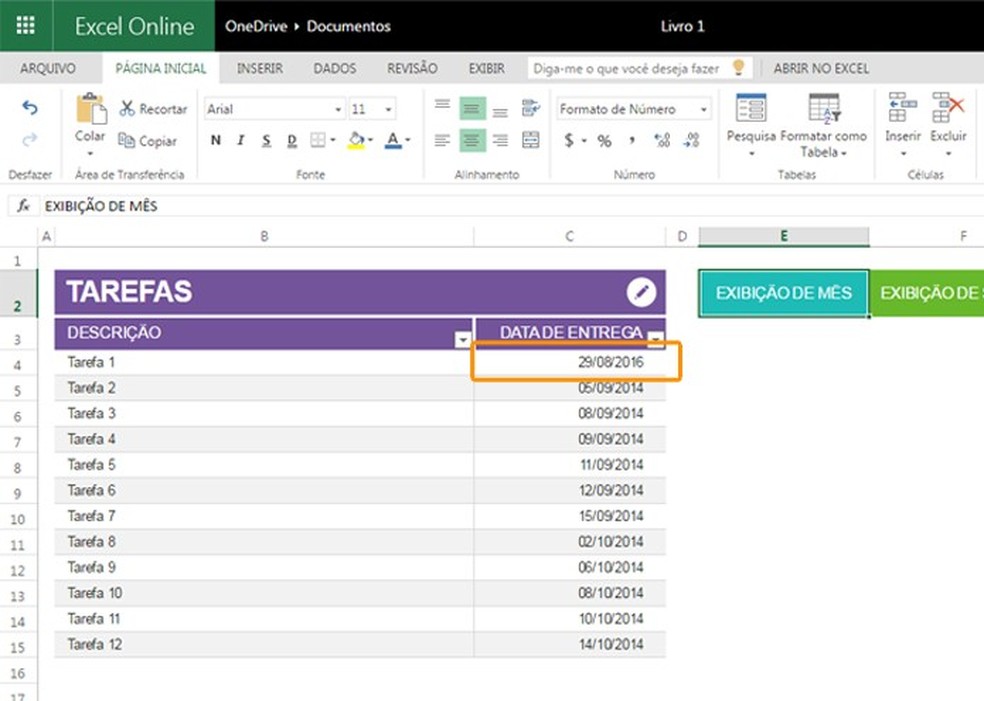Viewport: 984px width, 701px height.
Task: Click ABRIR NO EXCEL link
Action: 821,69
